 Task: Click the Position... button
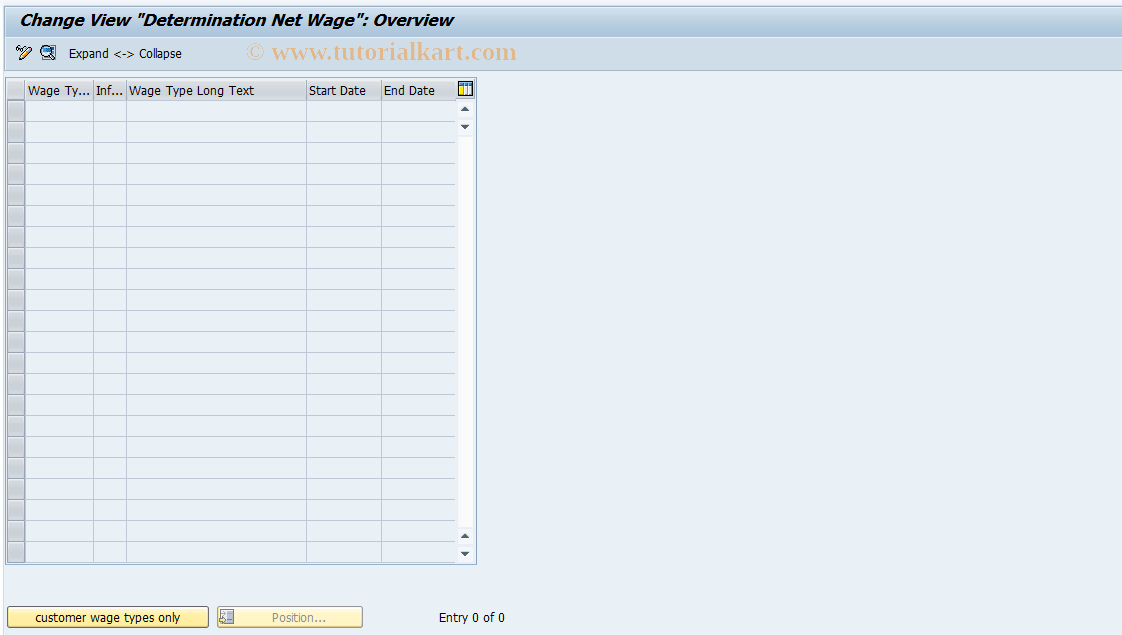290,617
